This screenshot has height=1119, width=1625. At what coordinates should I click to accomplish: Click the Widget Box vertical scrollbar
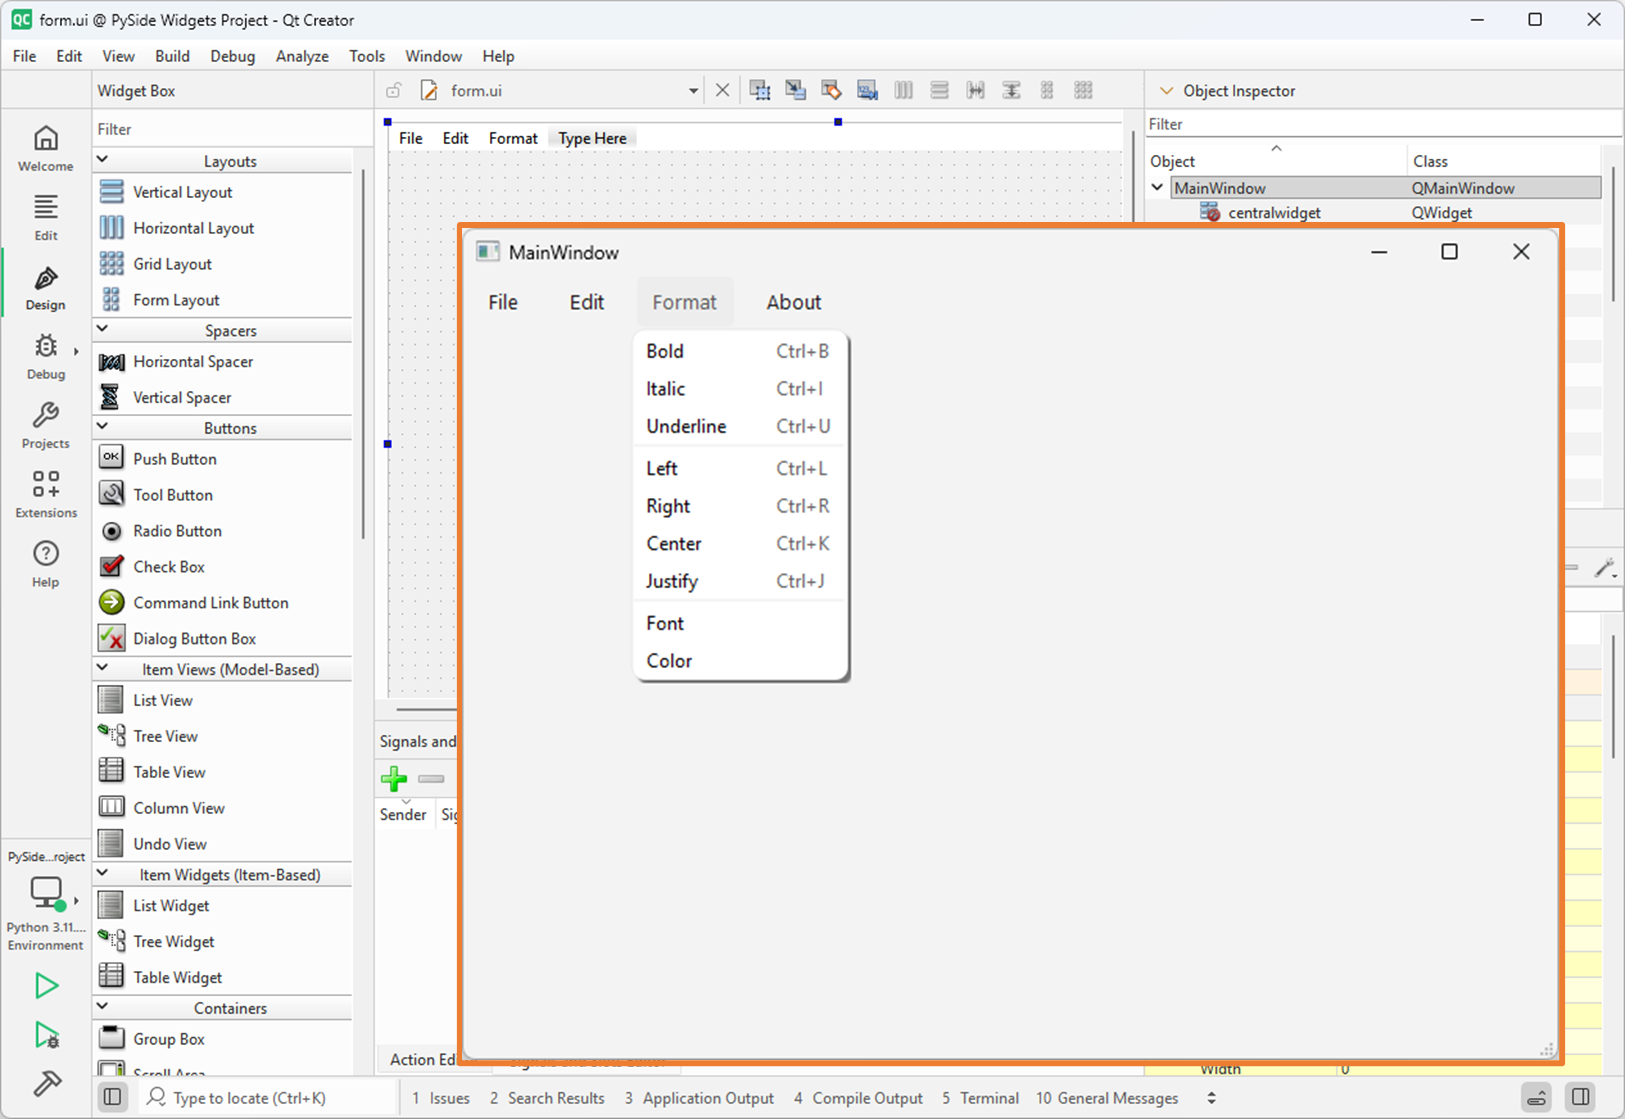(x=363, y=355)
